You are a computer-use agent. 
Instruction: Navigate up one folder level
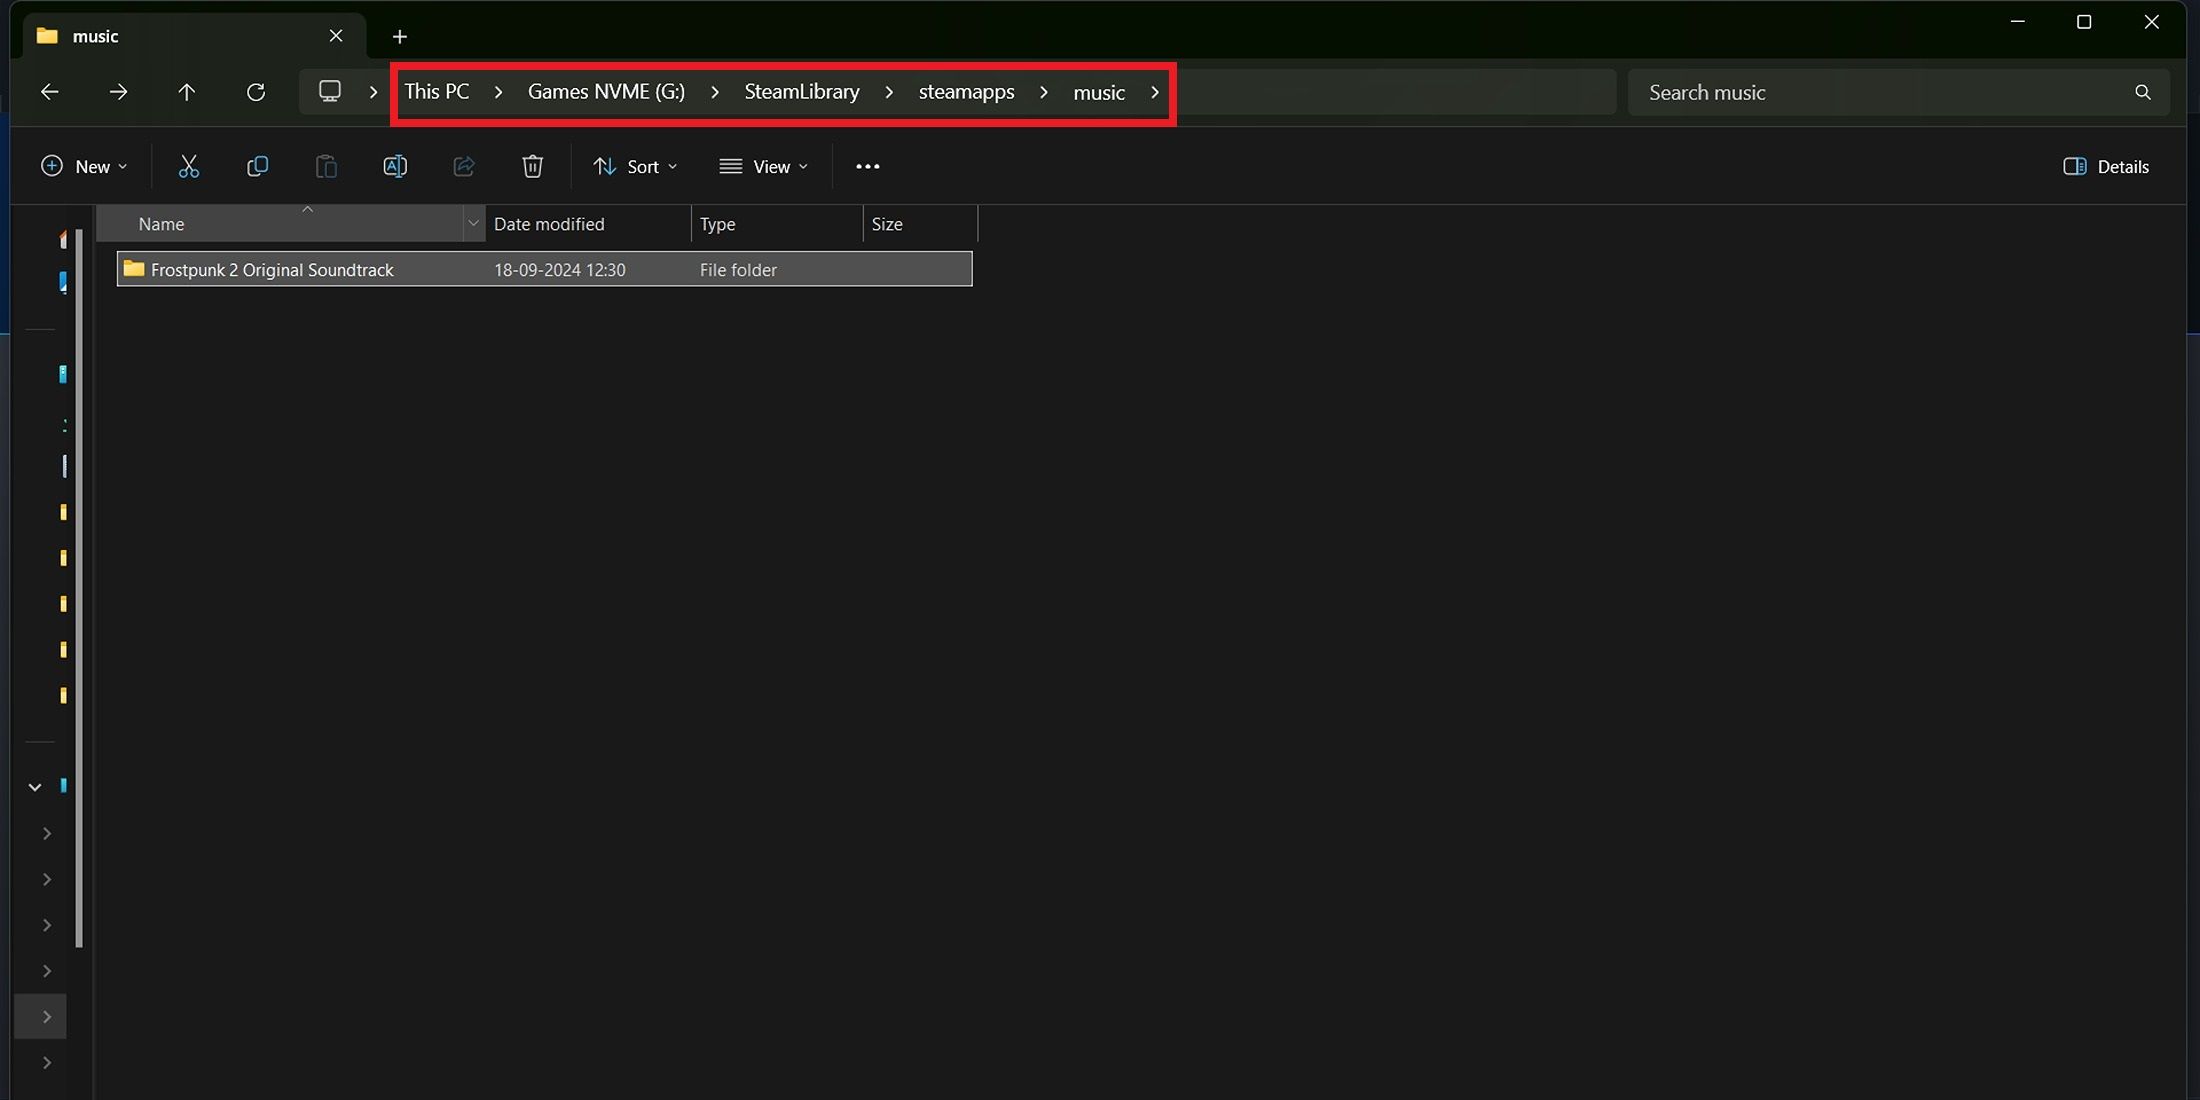186,92
